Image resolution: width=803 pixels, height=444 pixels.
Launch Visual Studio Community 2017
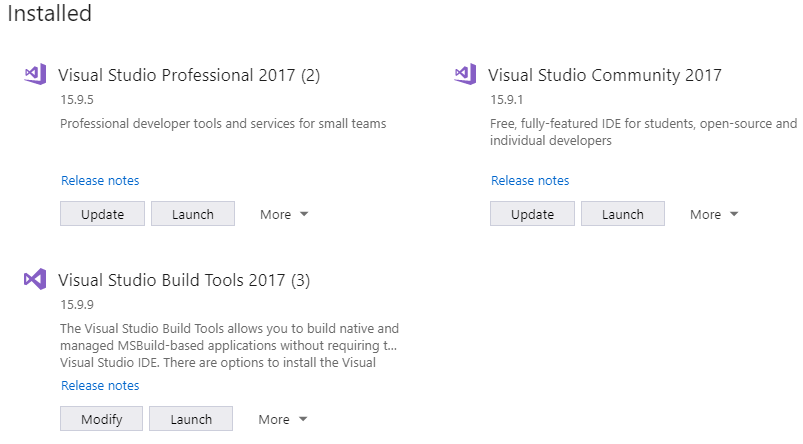click(623, 214)
